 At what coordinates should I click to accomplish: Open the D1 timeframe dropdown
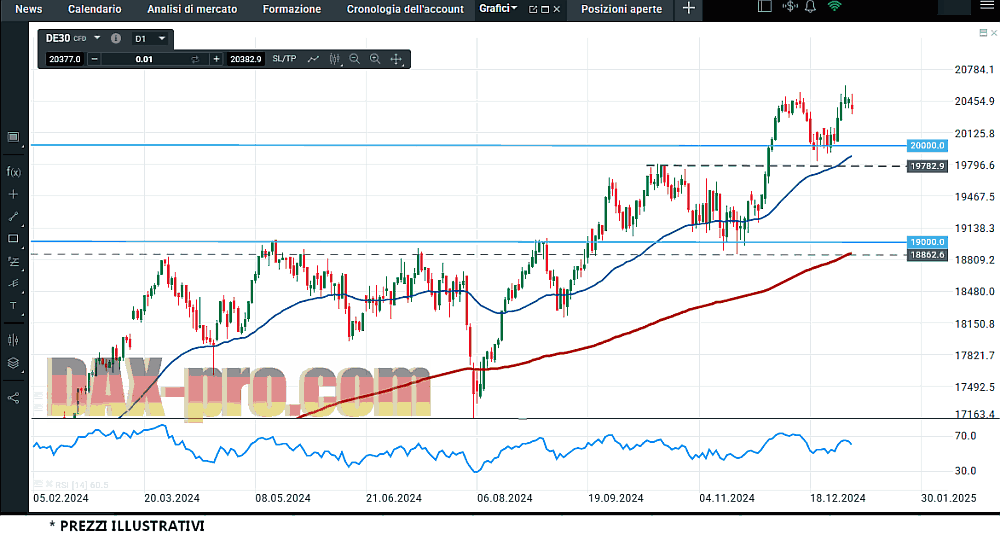(x=161, y=38)
